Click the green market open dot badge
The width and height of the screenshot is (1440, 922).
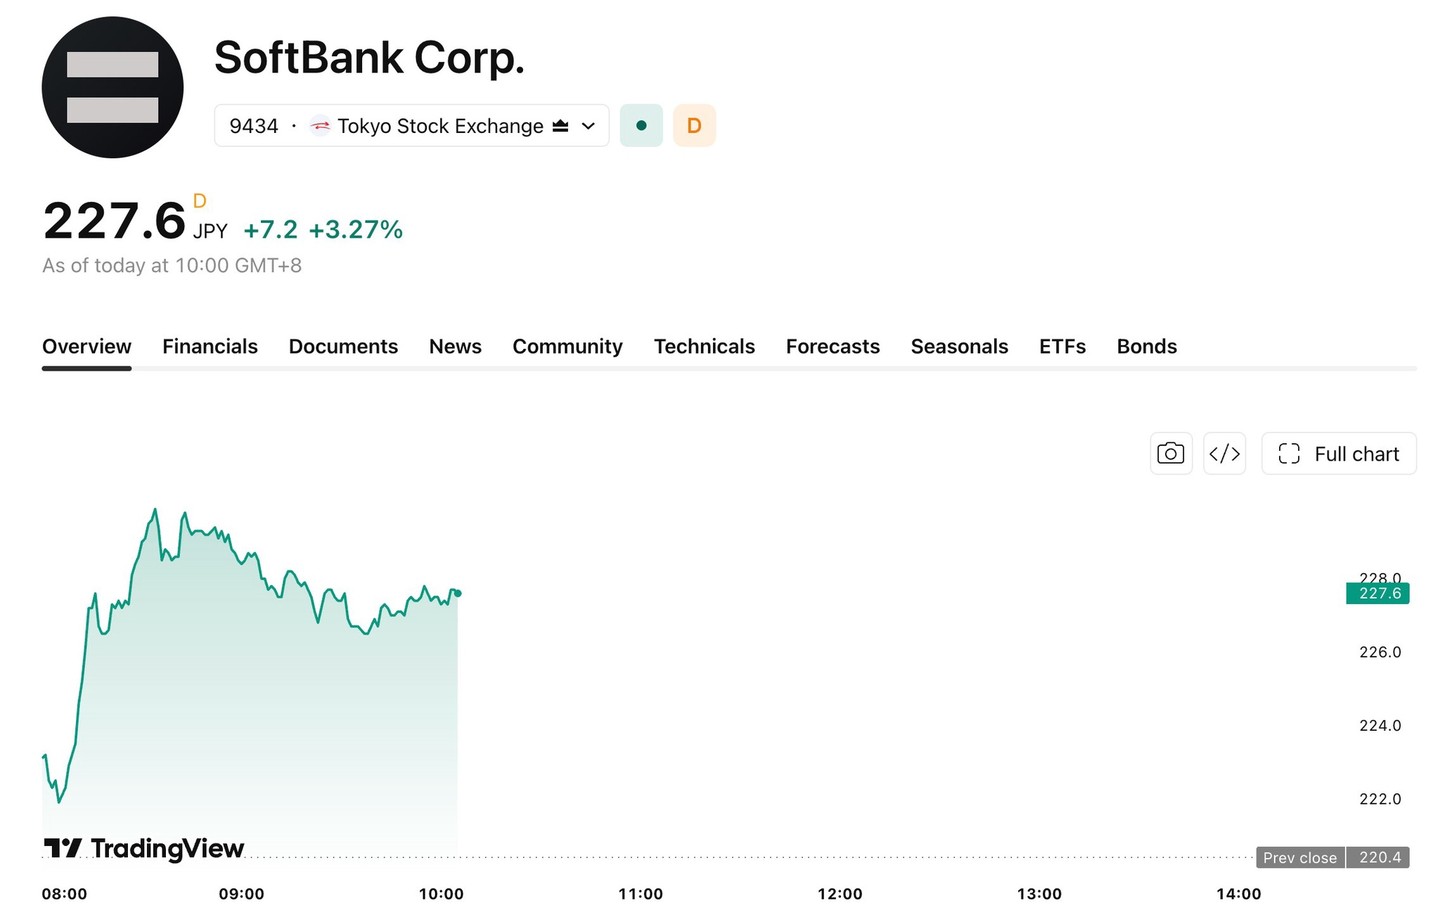tap(641, 126)
